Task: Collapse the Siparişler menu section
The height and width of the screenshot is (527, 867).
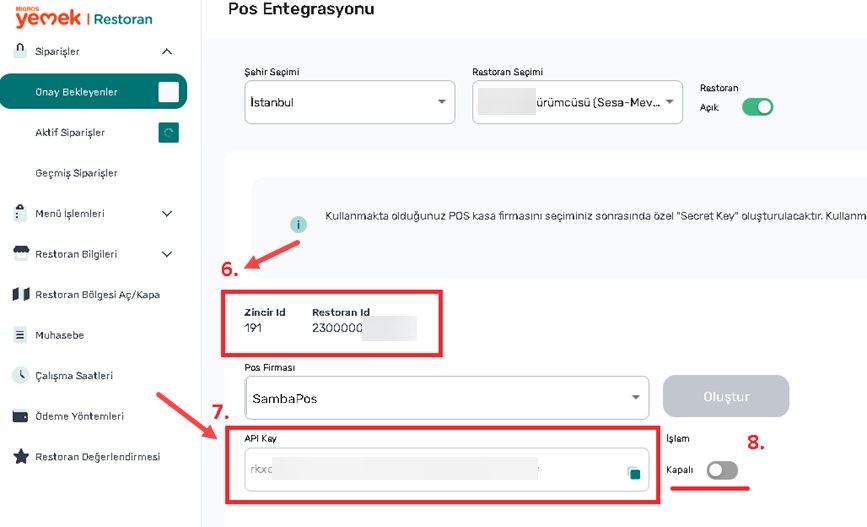Action: 167,51
